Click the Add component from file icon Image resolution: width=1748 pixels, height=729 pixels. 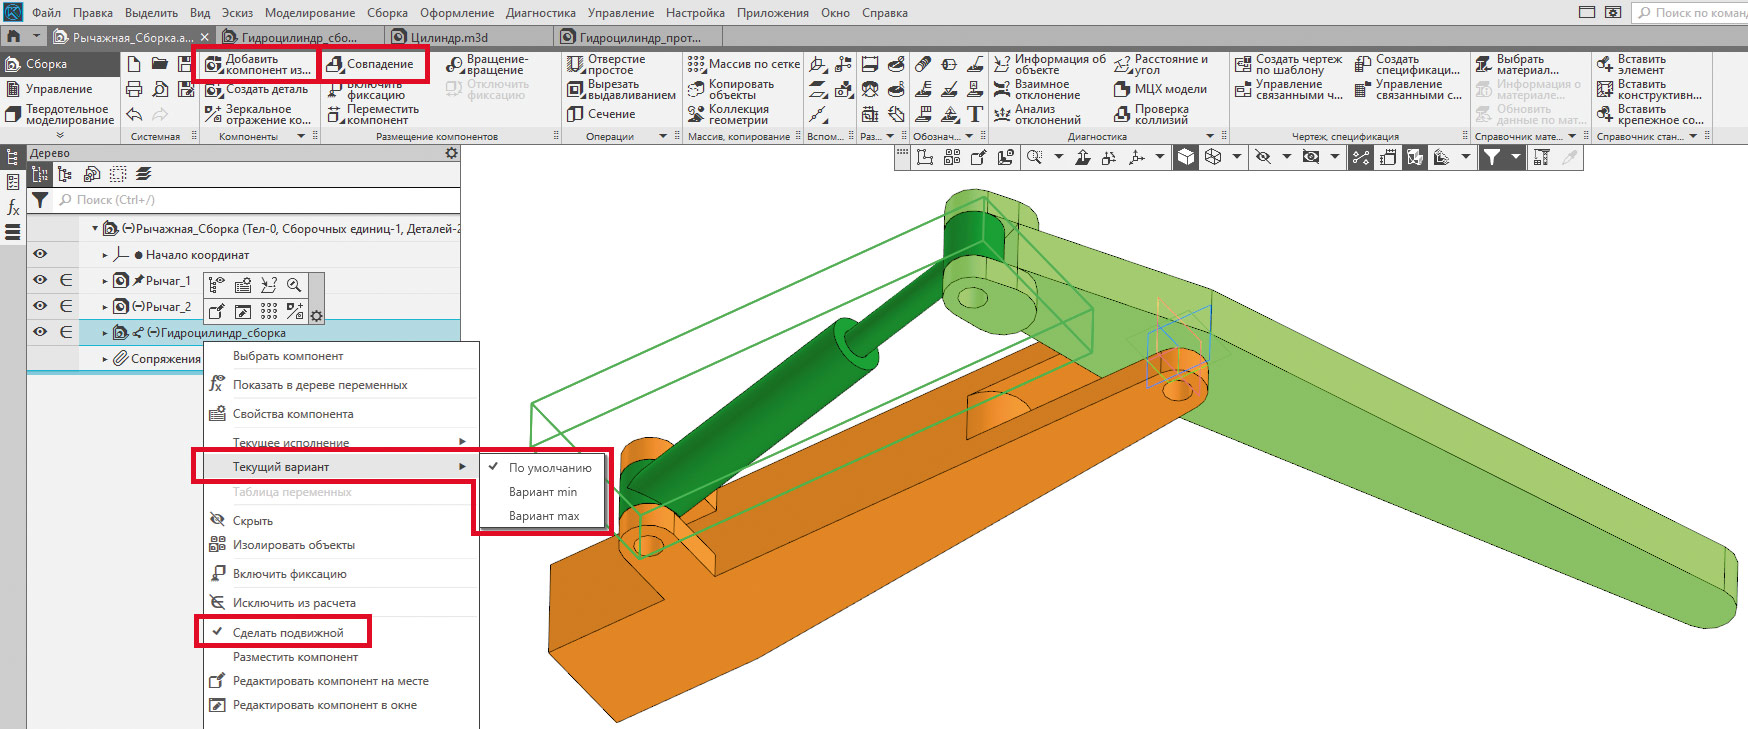pos(213,65)
